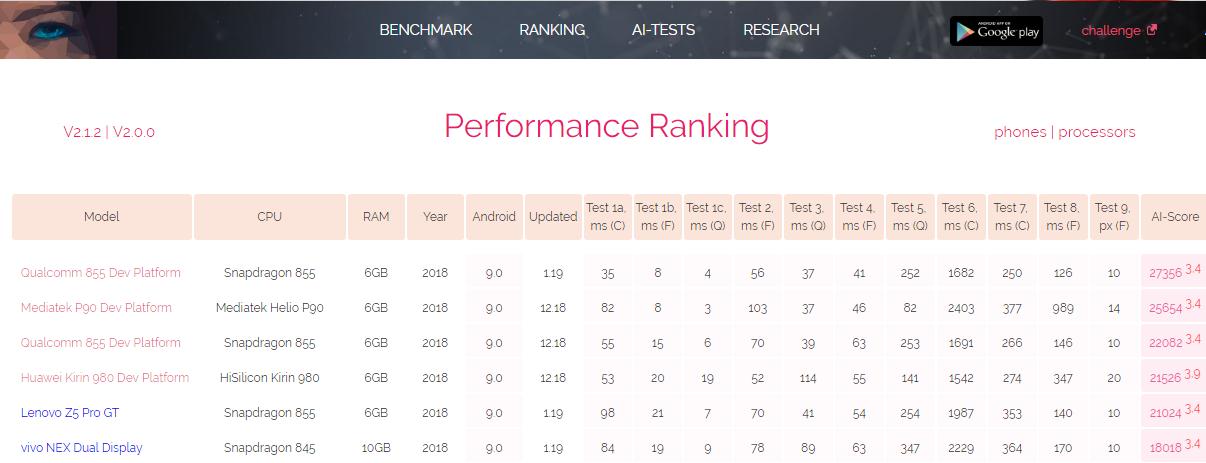Image resolution: width=1206 pixels, height=463 pixels.
Task: Sort by the CPU column header
Action: pos(269,217)
